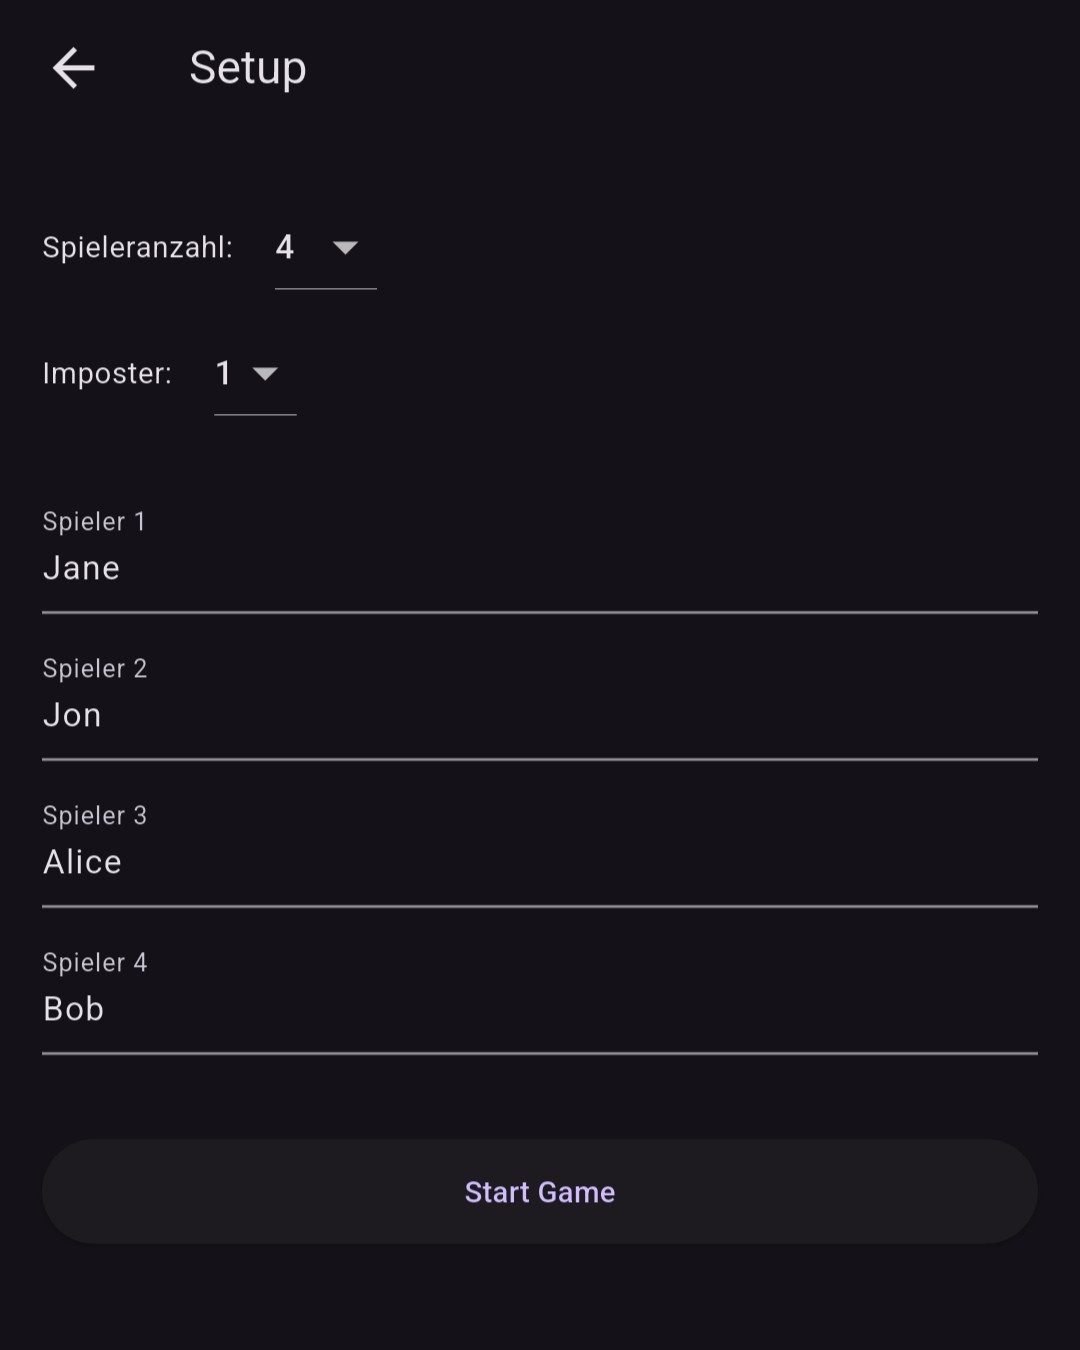Click underline beneath the Spieleranzahl dropdown
The height and width of the screenshot is (1350, 1080).
326,289
